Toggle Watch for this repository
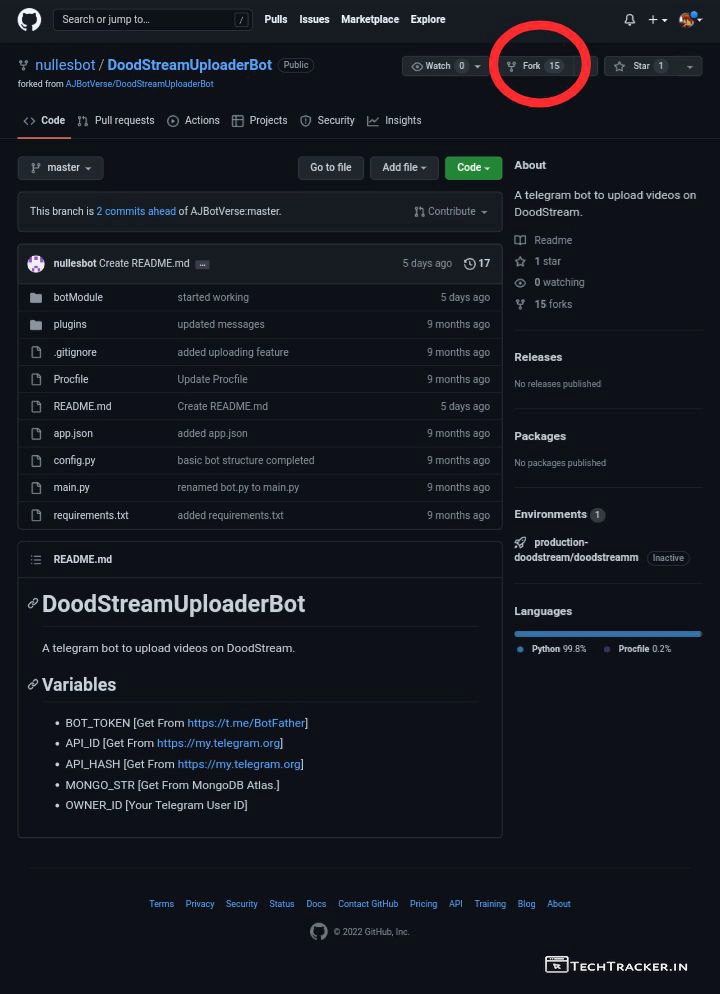 [431, 66]
